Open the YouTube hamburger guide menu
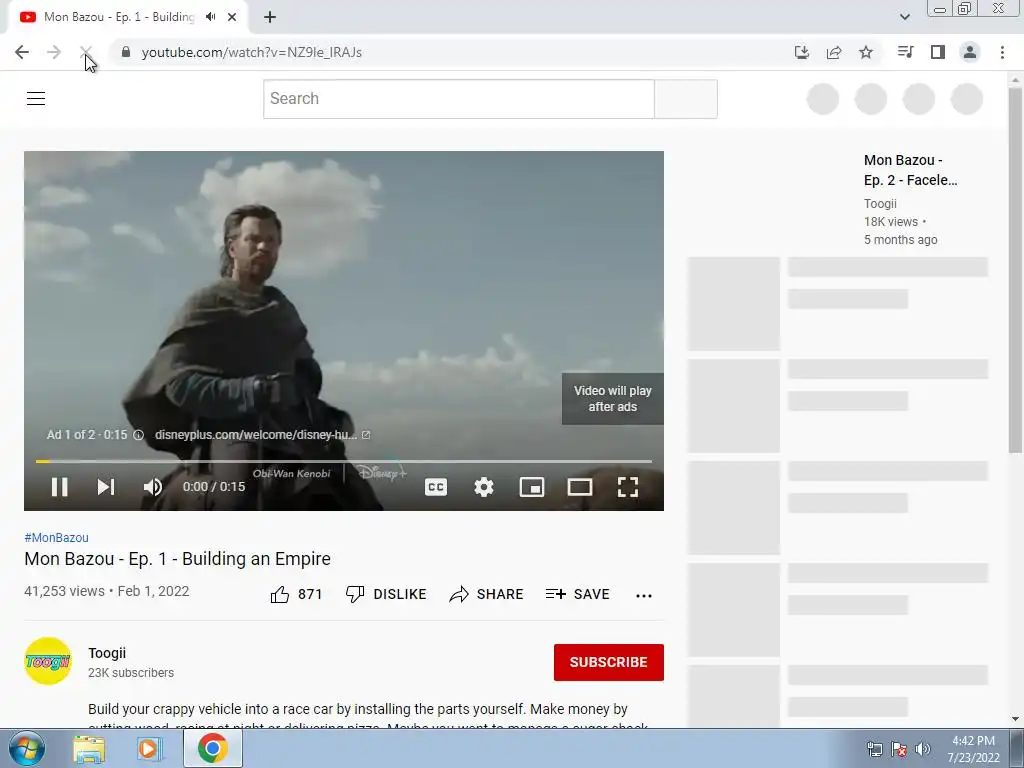This screenshot has height=768, width=1024. [36, 99]
